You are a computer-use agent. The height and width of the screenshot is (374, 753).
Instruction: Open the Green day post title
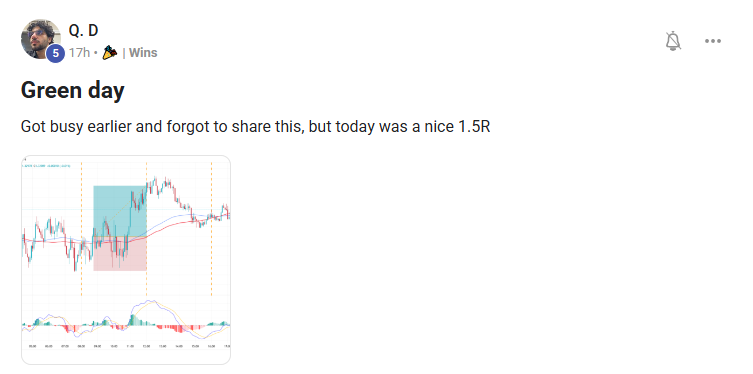pos(73,90)
